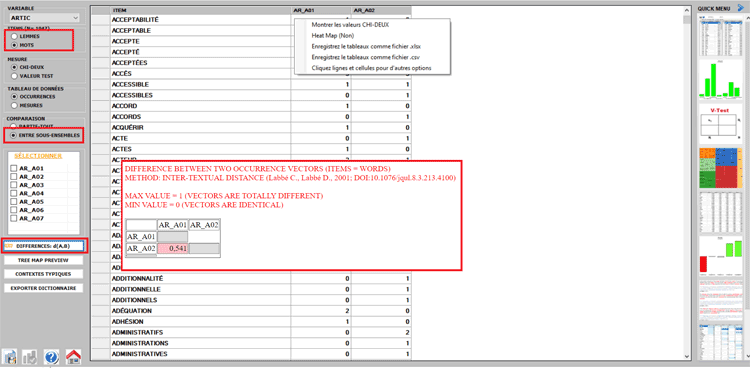
Task: Click the DIFFERENCES: d(A,B) button
Action: [x=44, y=246]
